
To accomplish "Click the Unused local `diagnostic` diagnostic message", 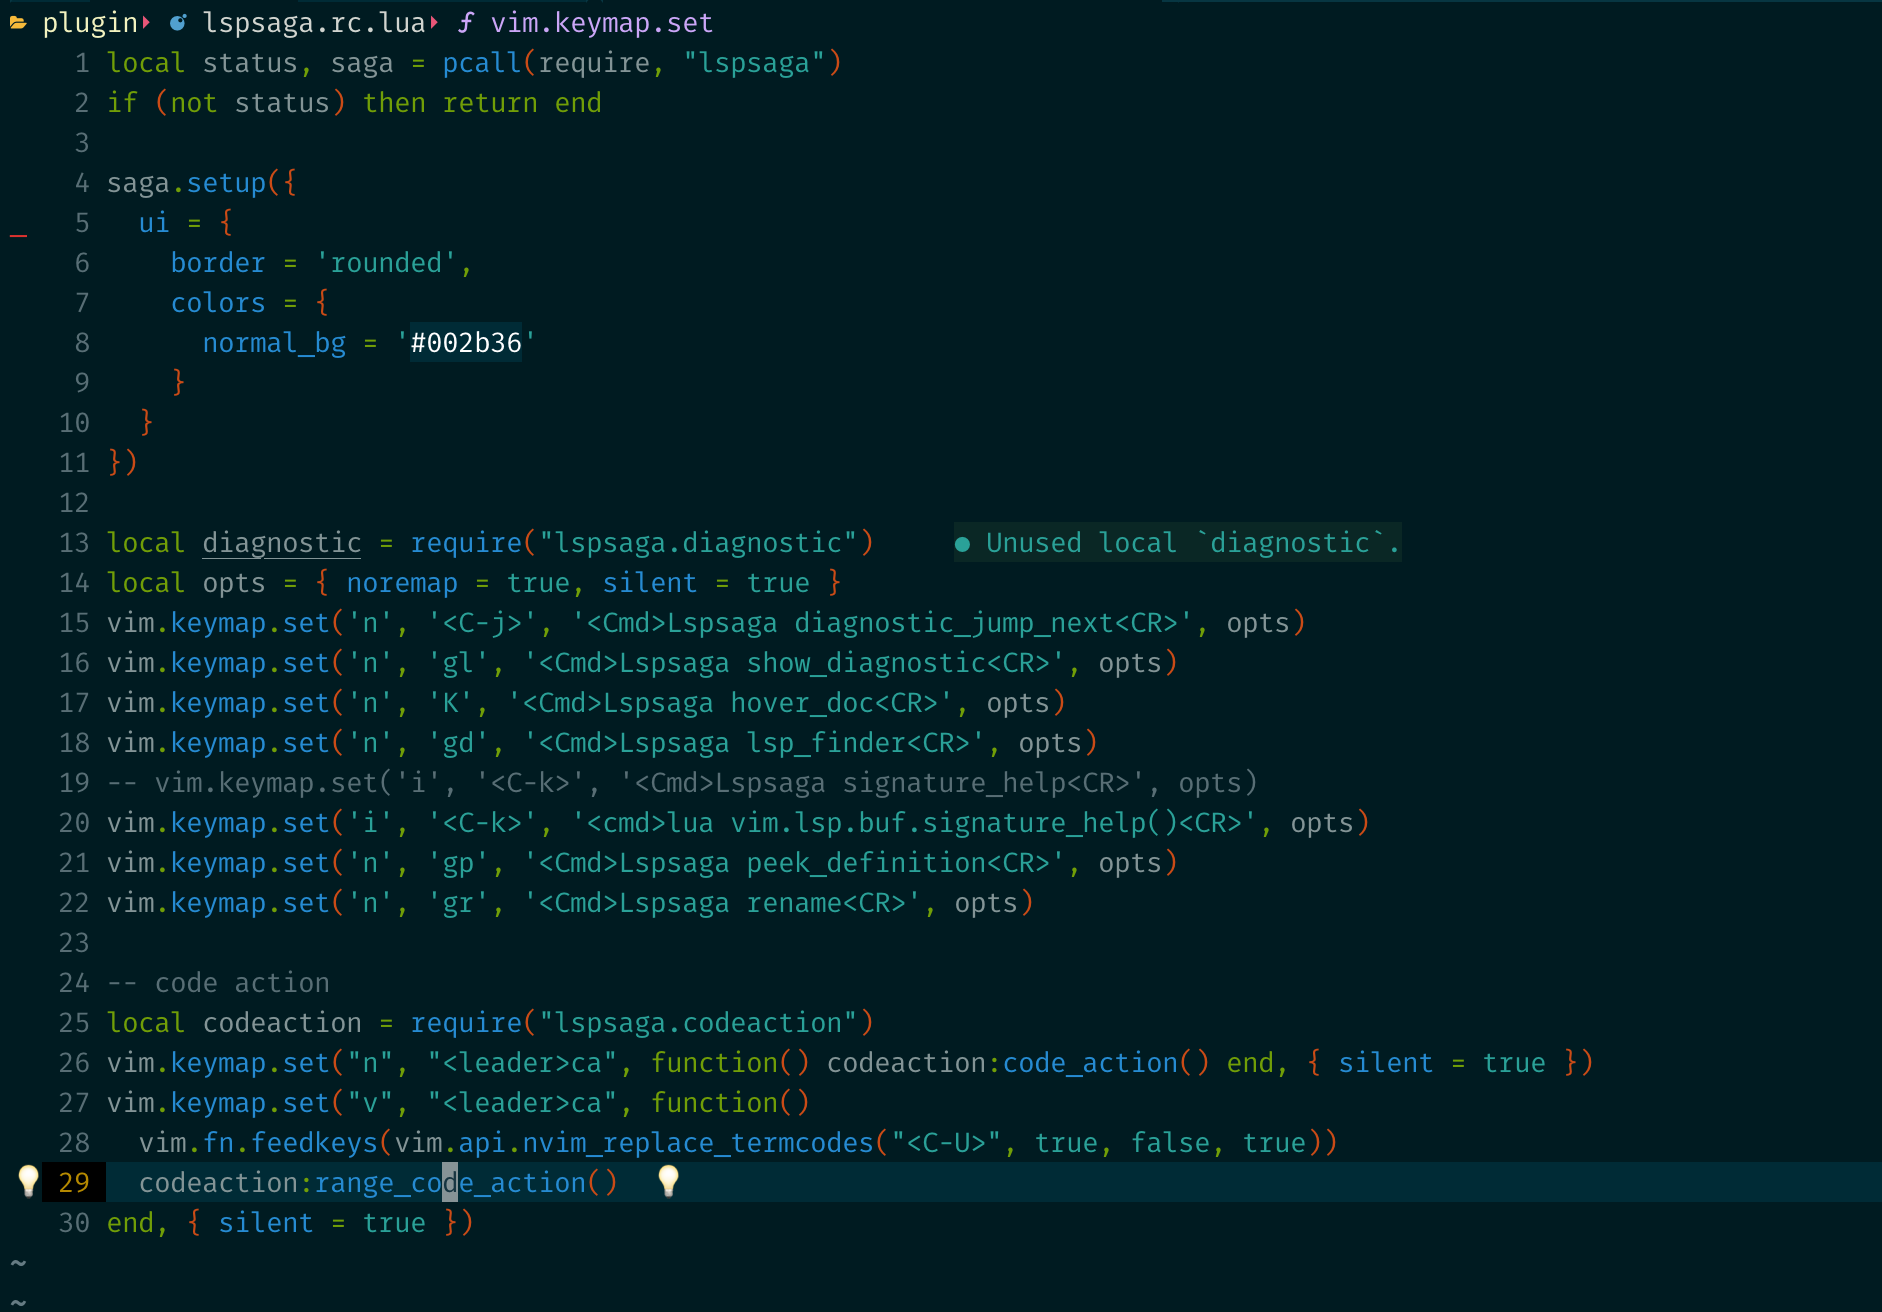I will point(1190,543).
